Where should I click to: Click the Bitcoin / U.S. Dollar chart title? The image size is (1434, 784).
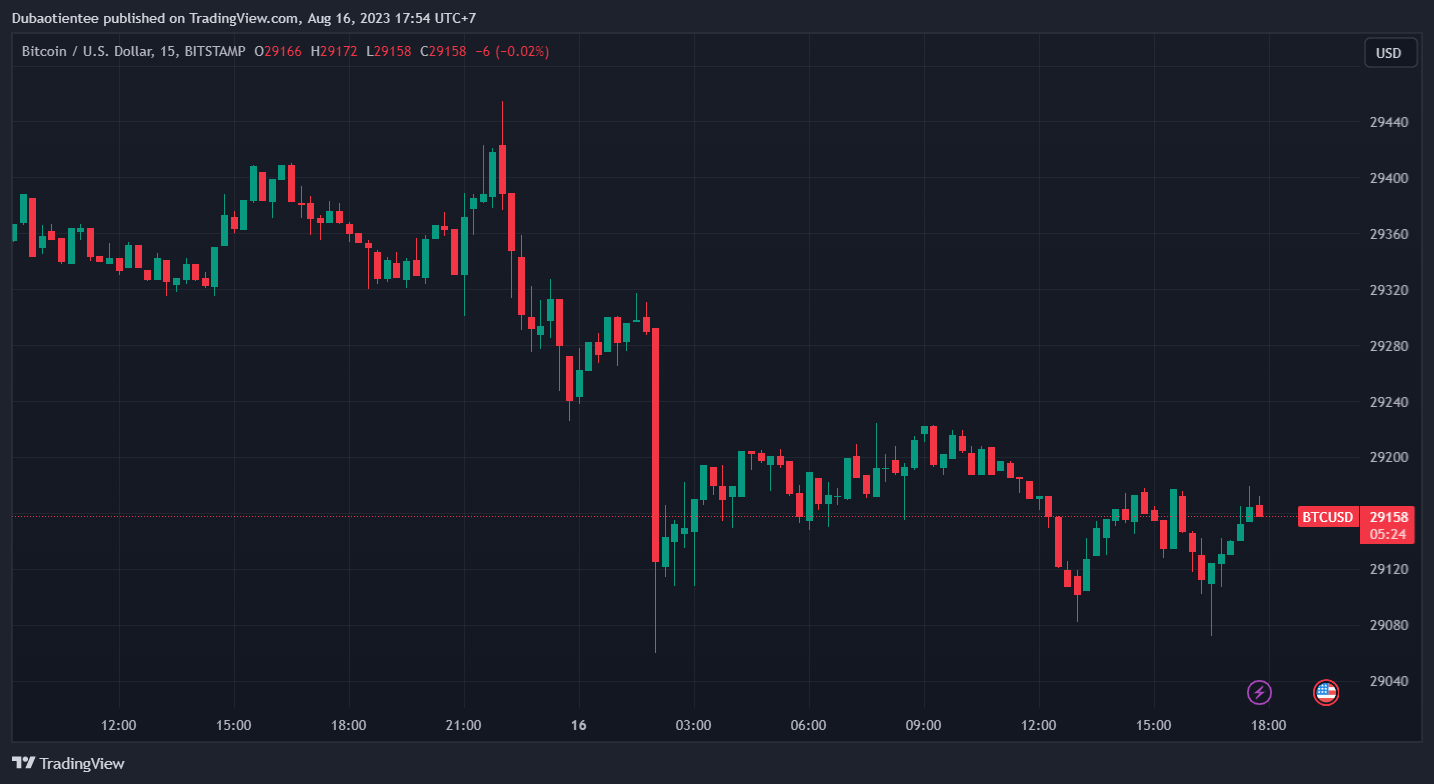pos(83,51)
